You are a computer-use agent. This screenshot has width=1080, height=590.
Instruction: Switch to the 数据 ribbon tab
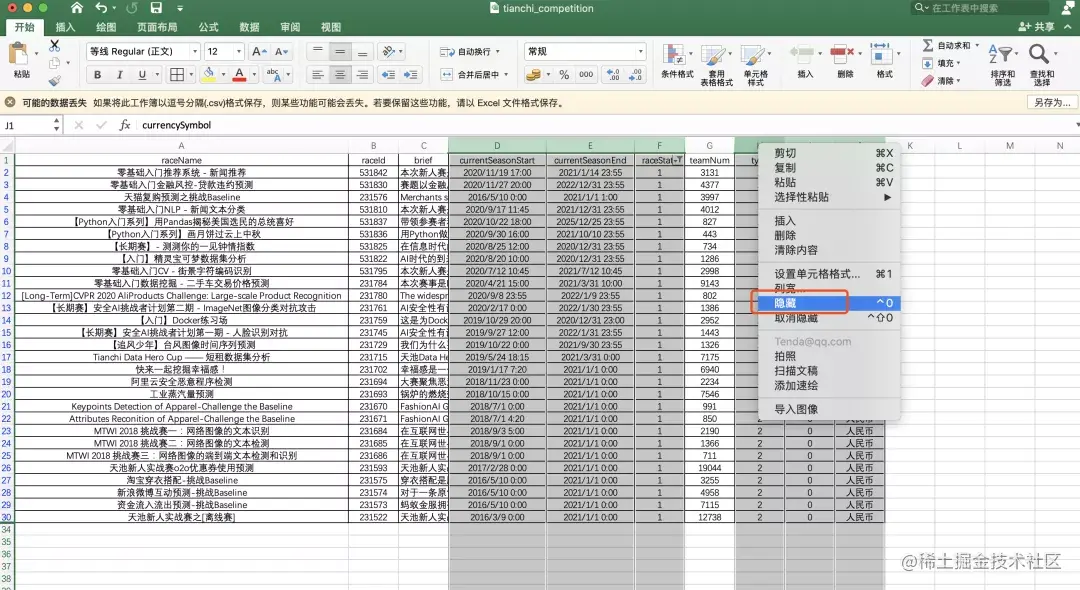coord(249,27)
